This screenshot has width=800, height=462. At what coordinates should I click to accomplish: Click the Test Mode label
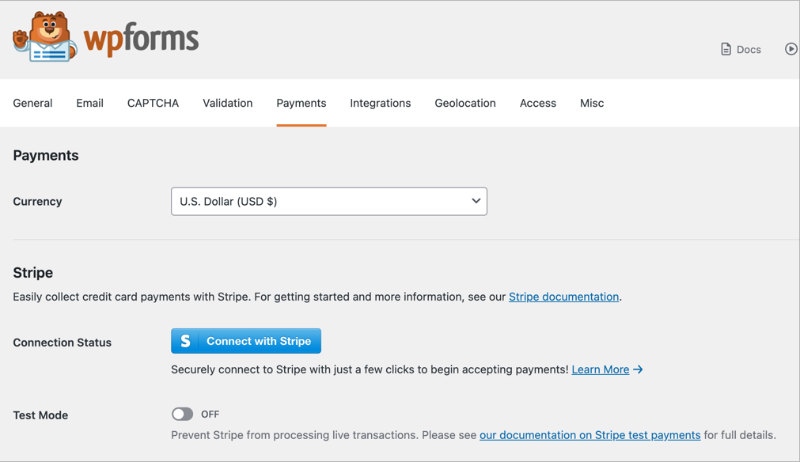[40, 415]
